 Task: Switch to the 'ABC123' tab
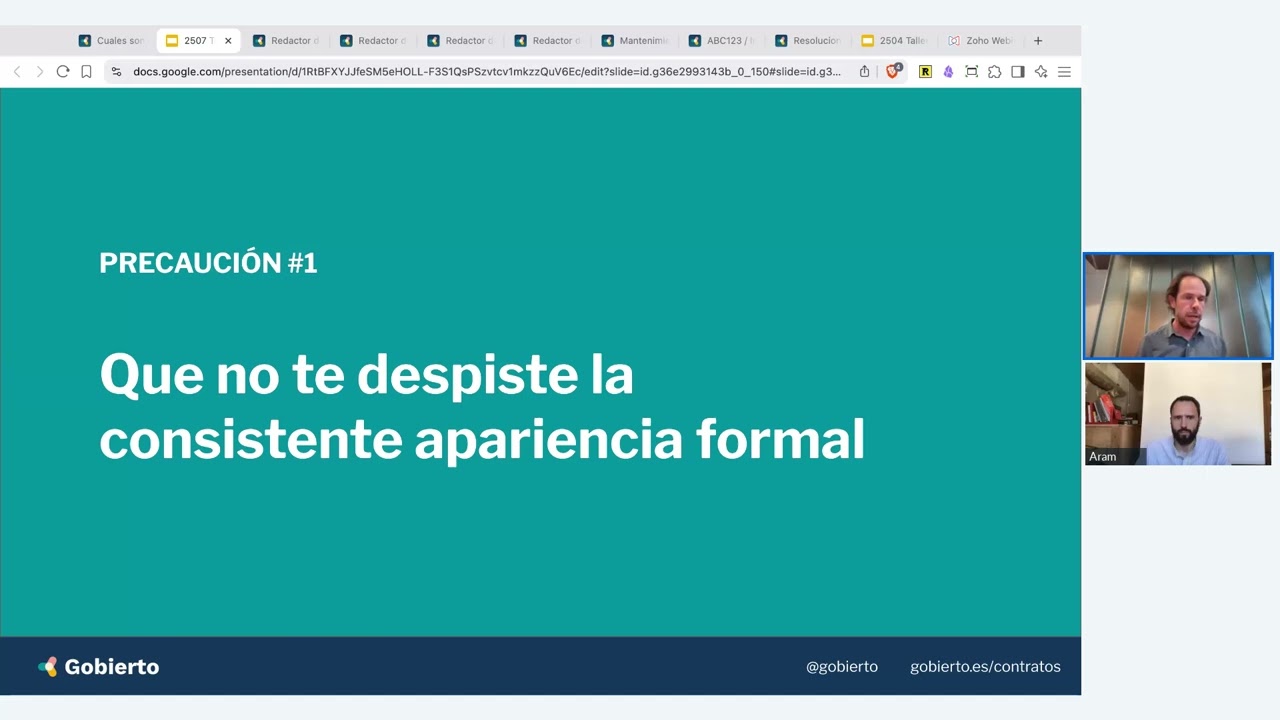click(x=722, y=41)
